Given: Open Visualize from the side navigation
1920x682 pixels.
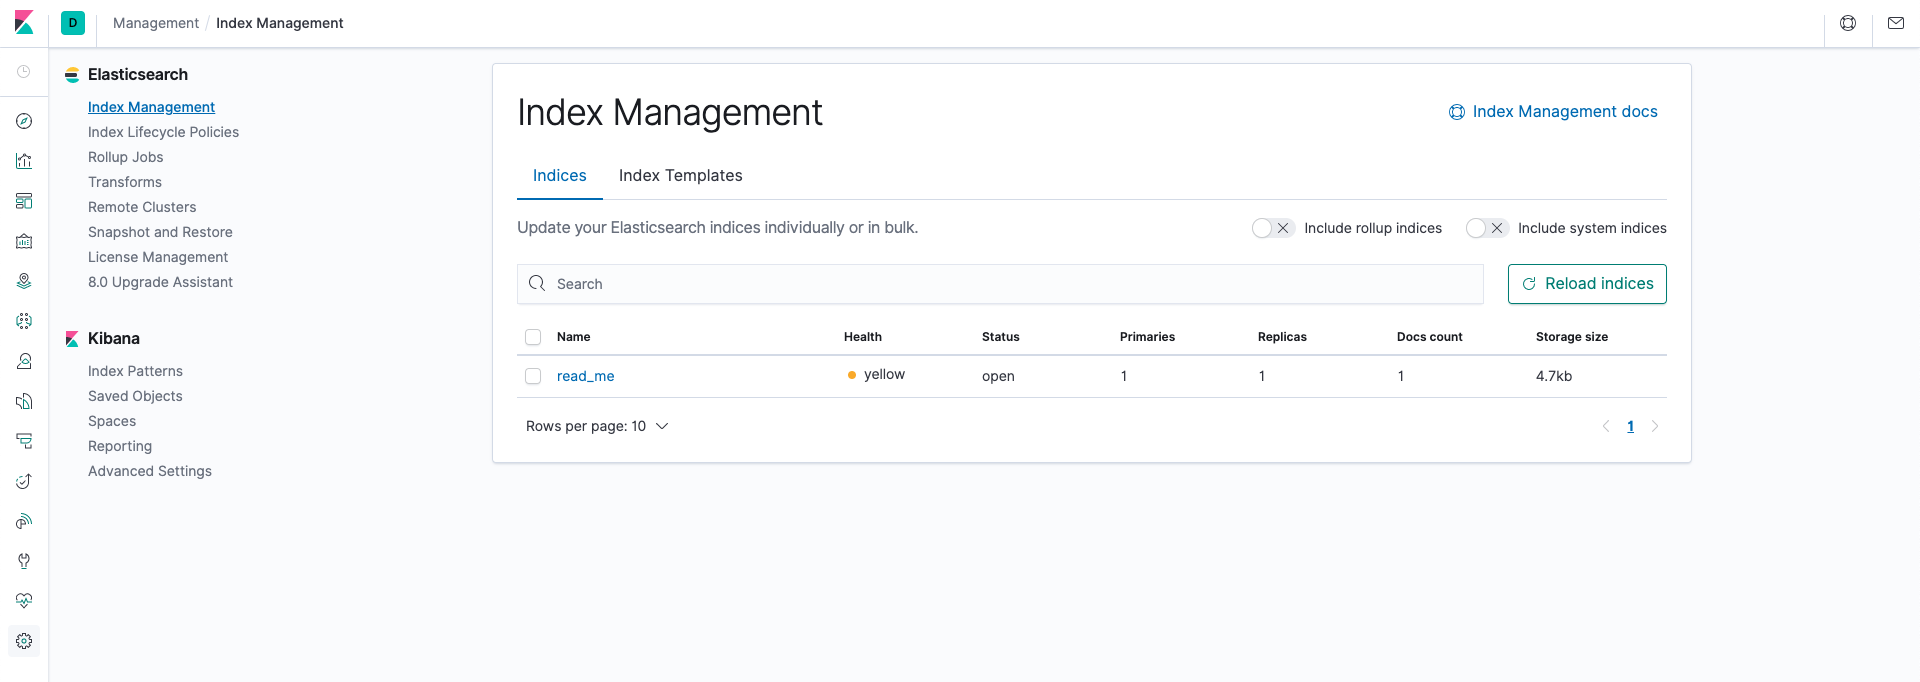Looking at the screenshot, I should tap(24, 161).
